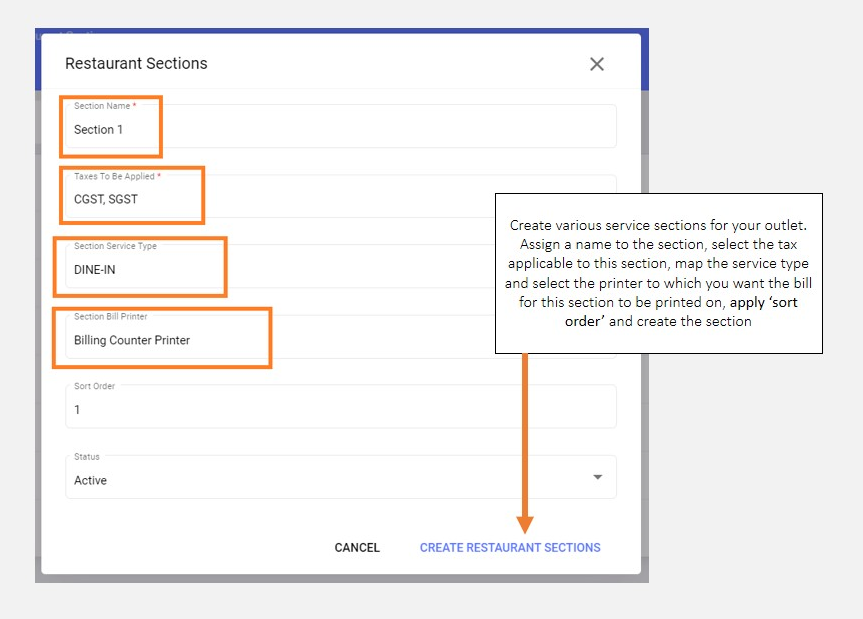The height and width of the screenshot is (619, 863).
Task: Click the 'Taxes To Be Applied *' label
Action: click(x=117, y=176)
